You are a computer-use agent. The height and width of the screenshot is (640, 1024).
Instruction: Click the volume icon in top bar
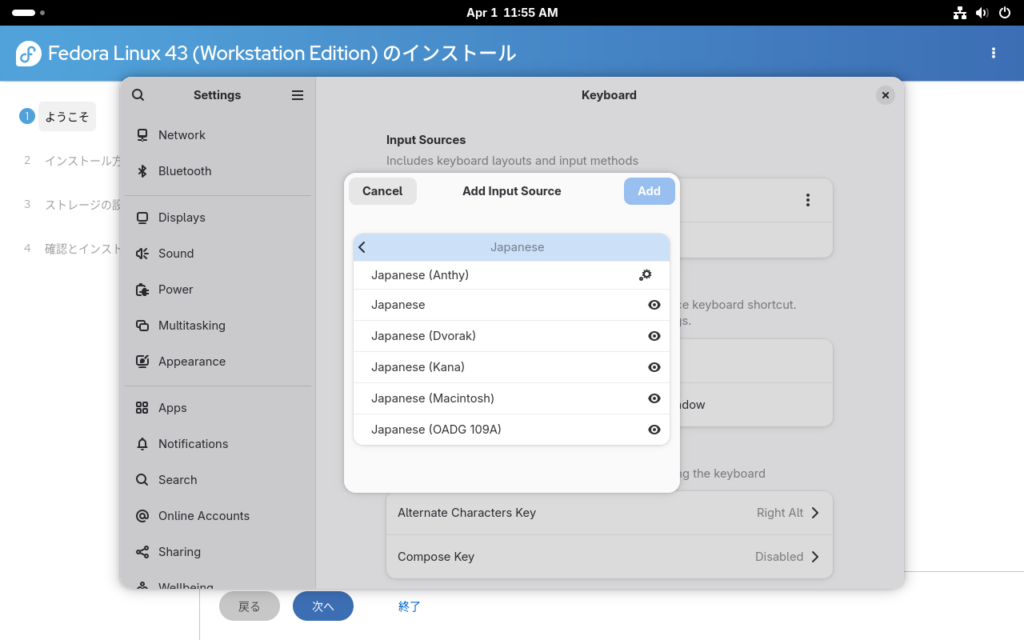click(x=981, y=13)
